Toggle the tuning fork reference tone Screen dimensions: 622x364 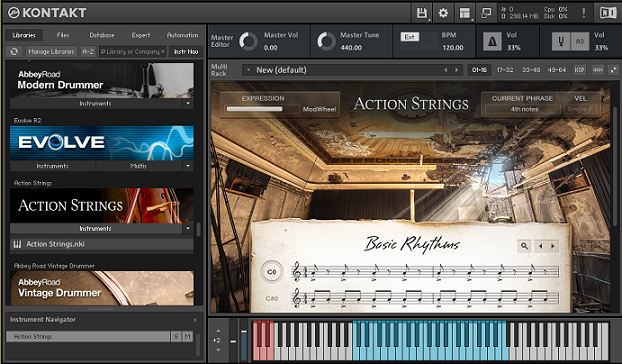pos(561,42)
